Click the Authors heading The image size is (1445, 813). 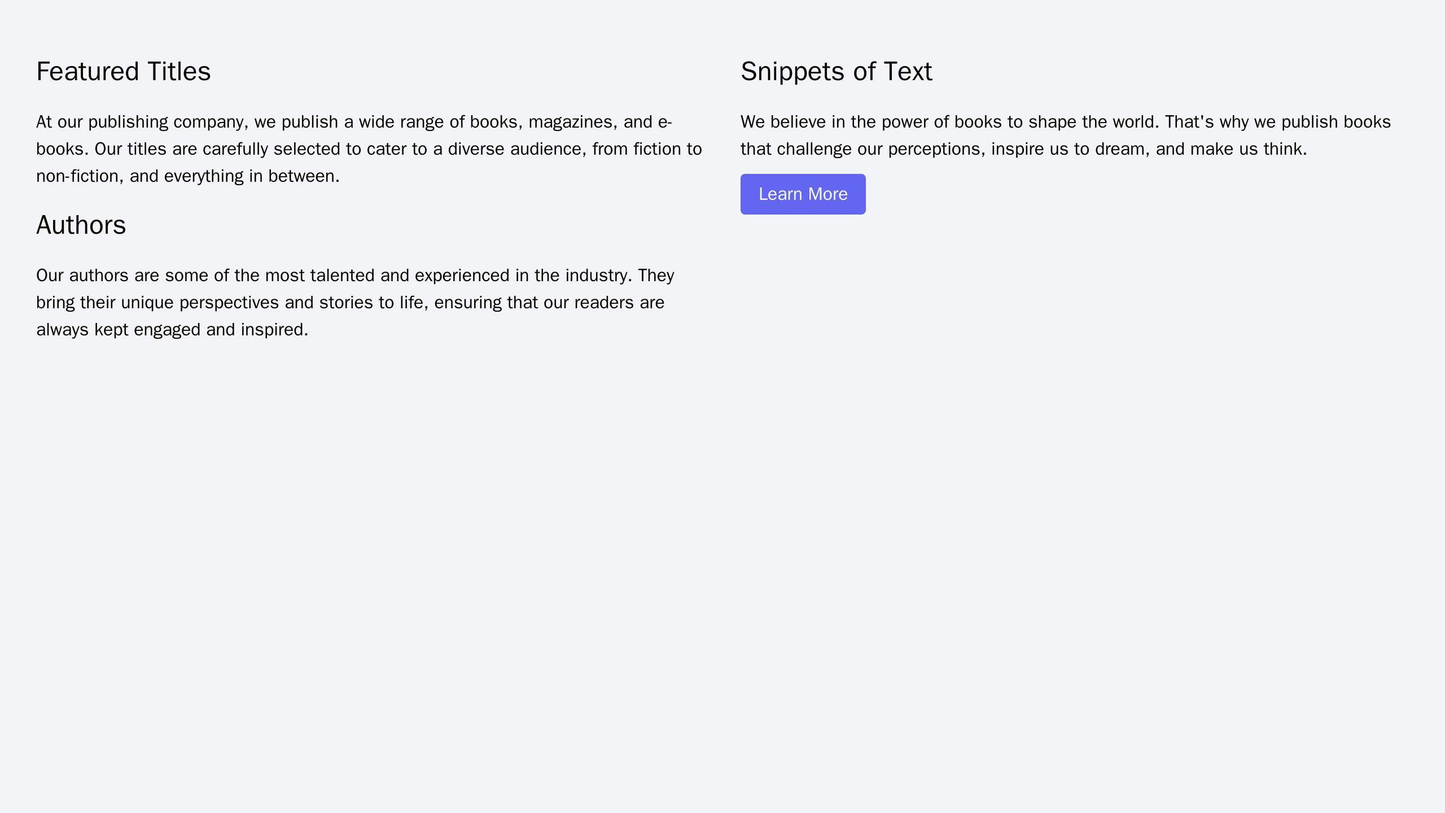(81, 226)
